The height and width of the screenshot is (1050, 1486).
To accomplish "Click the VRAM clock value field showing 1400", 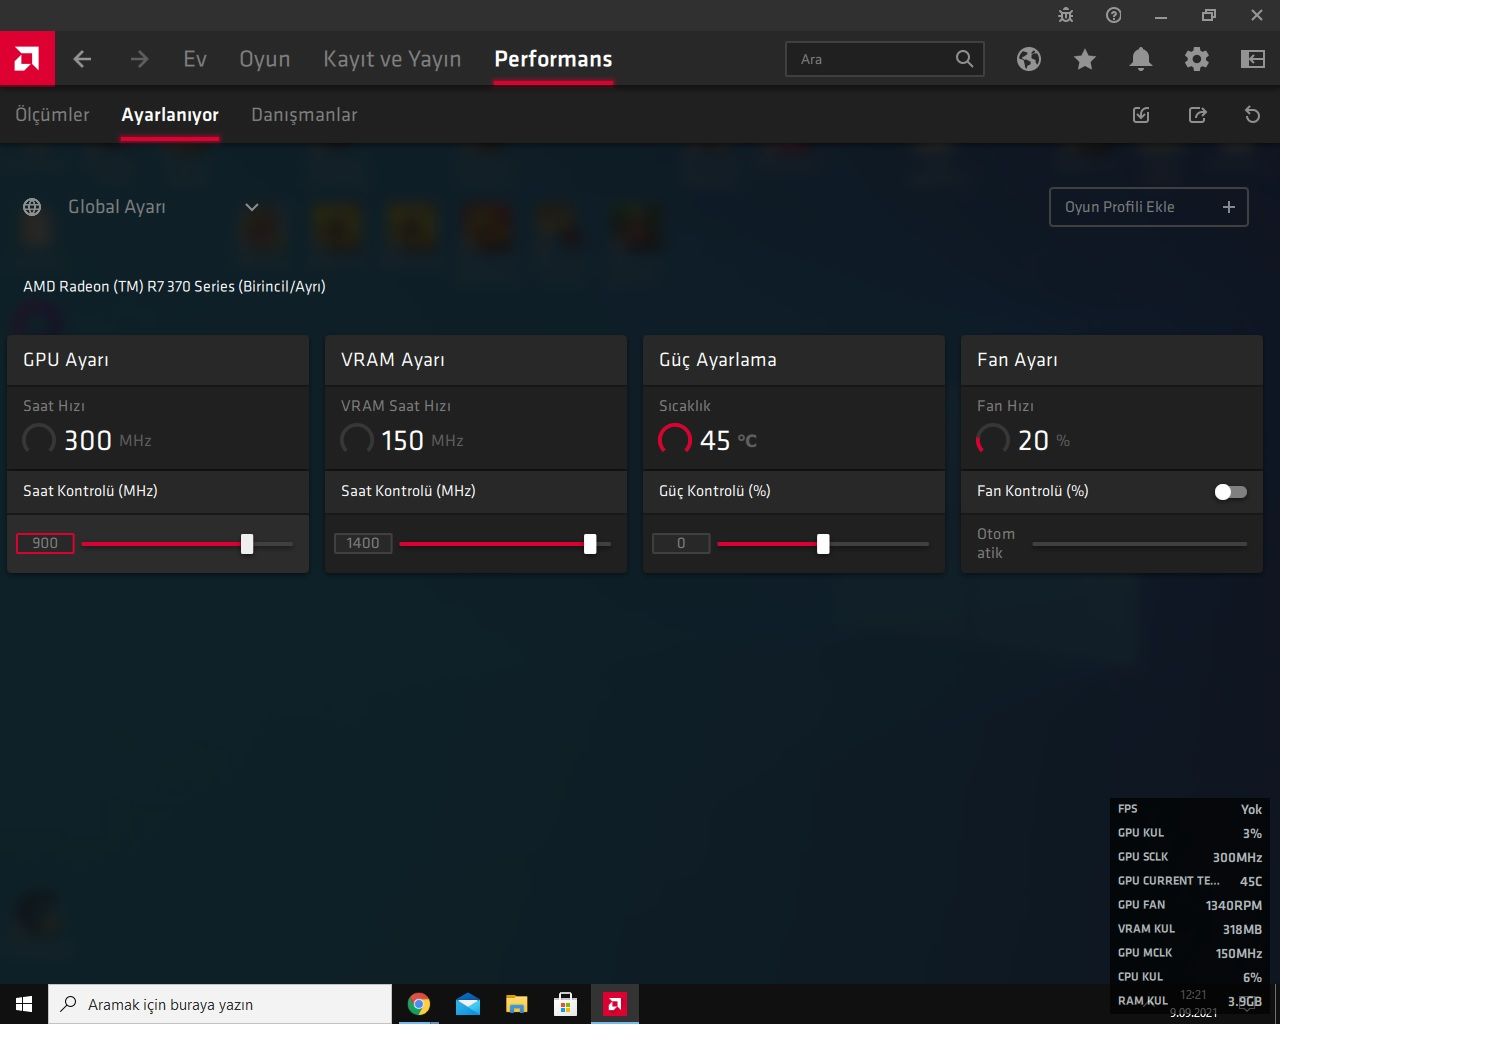I will [x=363, y=543].
